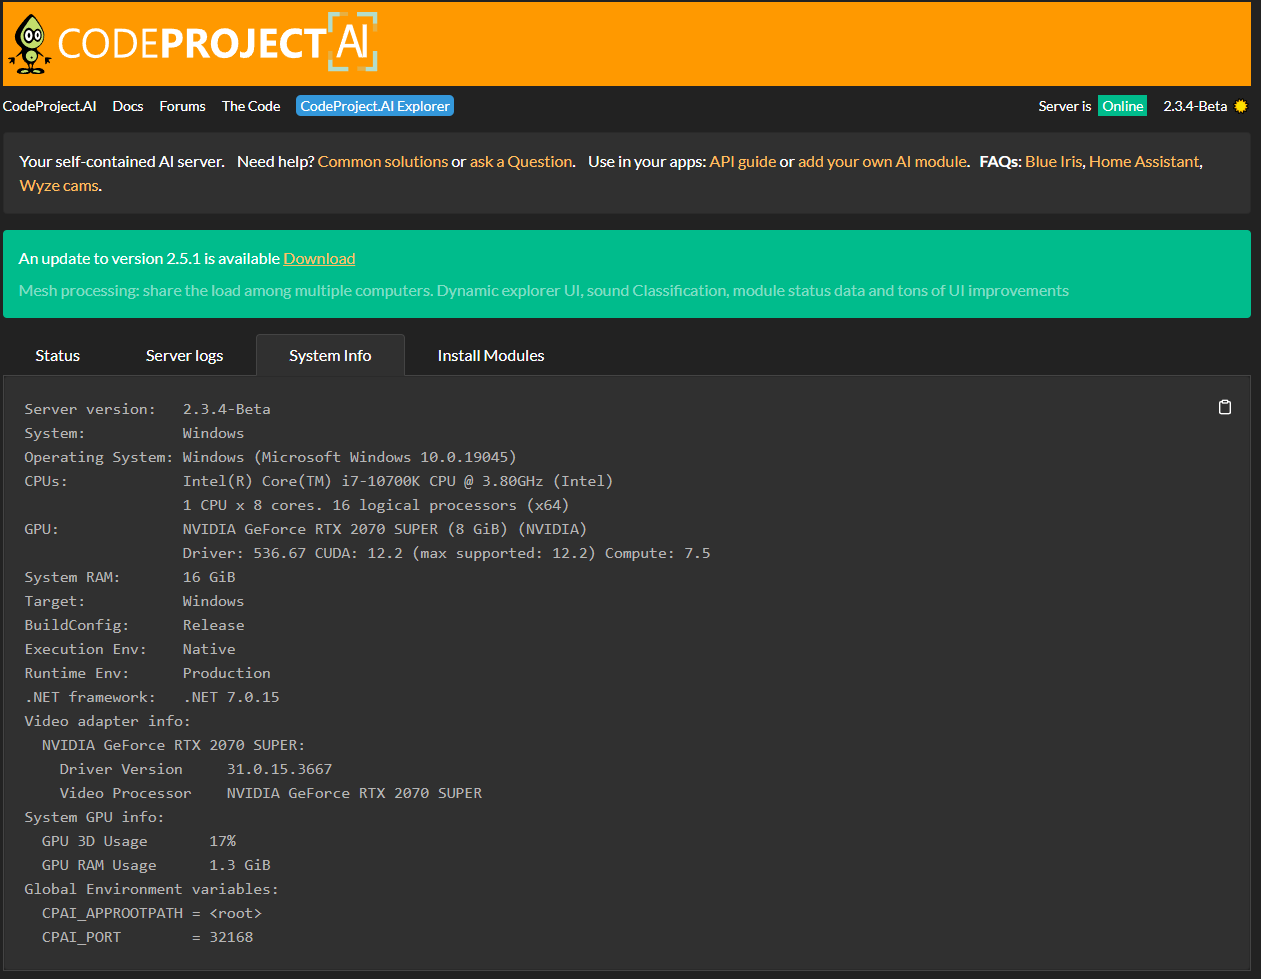Toggle the sun theme icon beside 2.3.4-Beta
Image resolution: width=1261 pixels, height=979 pixels.
(1241, 106)
